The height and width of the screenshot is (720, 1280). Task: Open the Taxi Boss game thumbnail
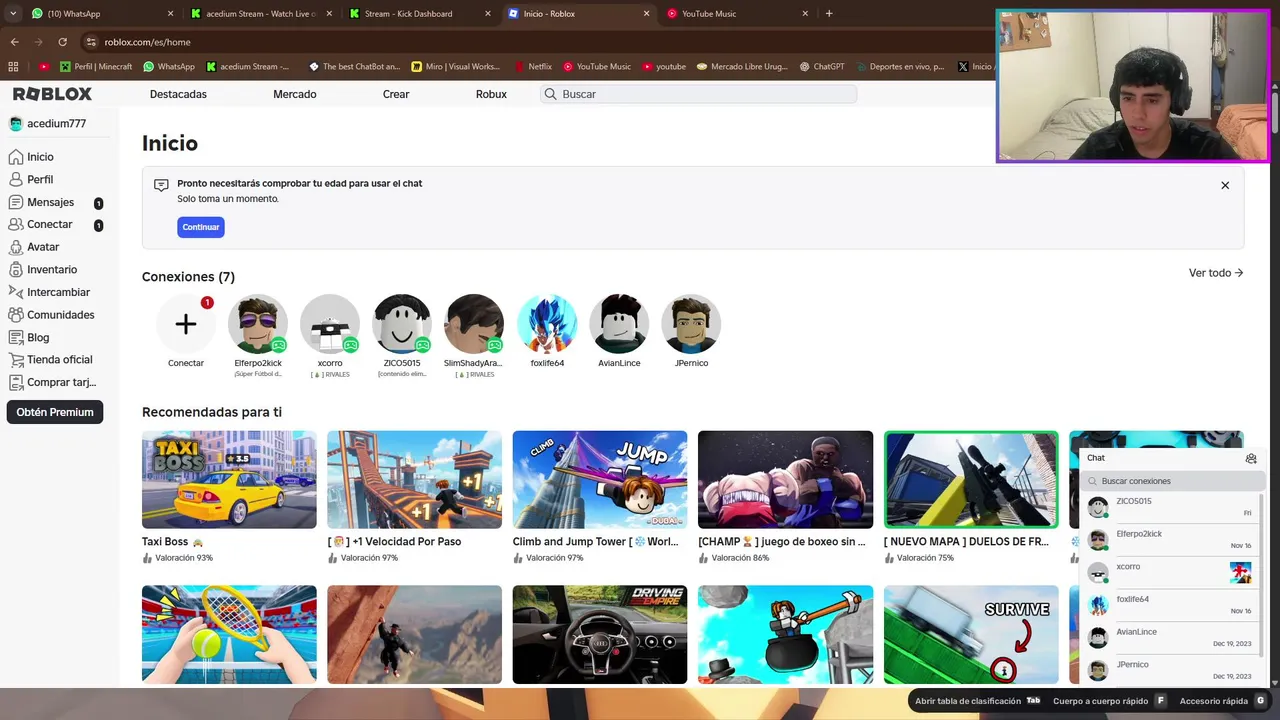coord(229,479)
